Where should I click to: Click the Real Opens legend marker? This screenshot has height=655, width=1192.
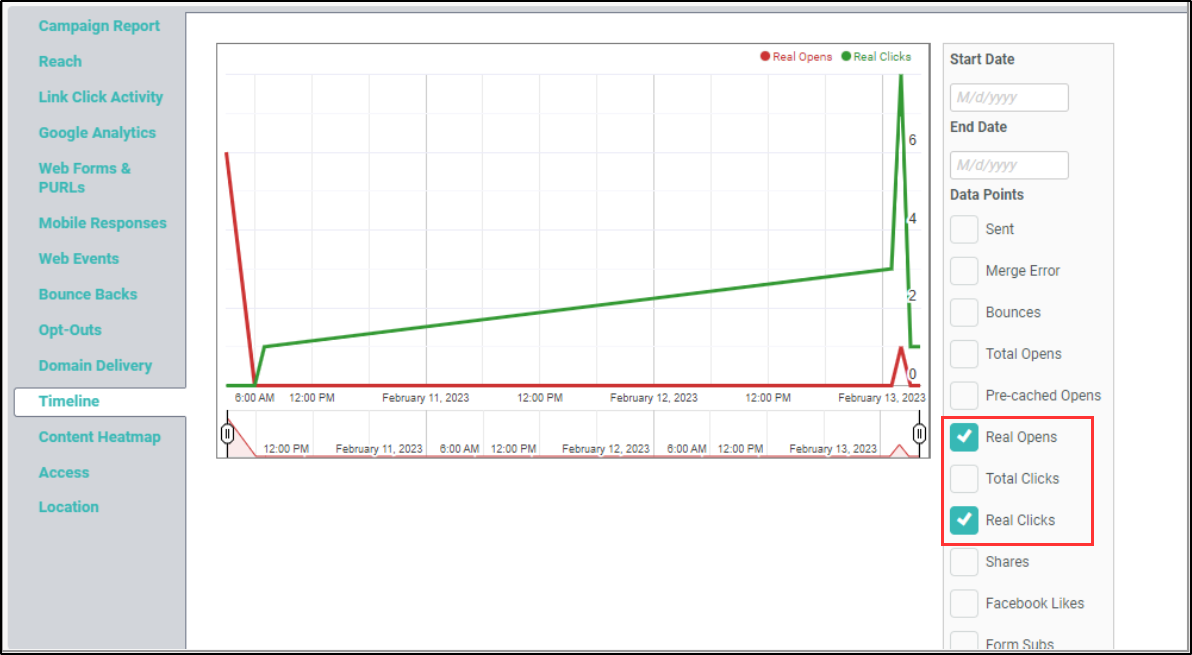coord(766,57)
